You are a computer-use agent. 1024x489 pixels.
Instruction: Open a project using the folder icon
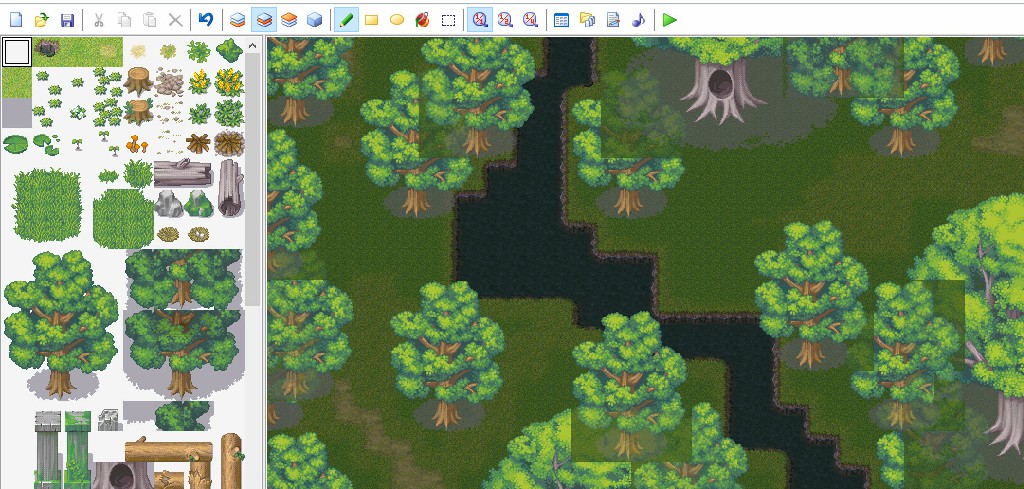point(41,20)
